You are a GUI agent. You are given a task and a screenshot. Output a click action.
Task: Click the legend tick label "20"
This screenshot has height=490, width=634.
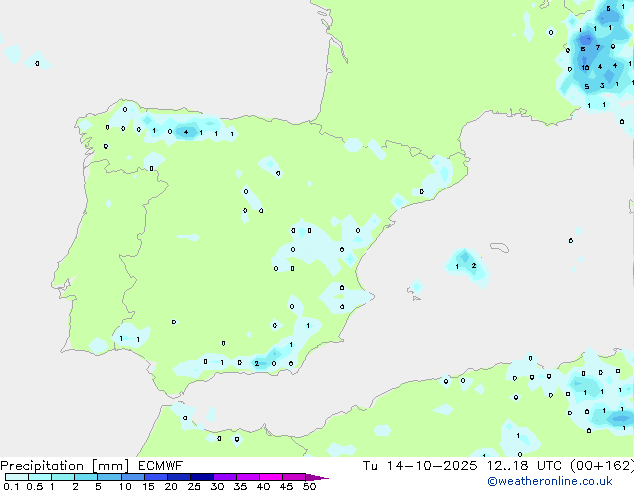pyautogui.click(x=170, y=487)
